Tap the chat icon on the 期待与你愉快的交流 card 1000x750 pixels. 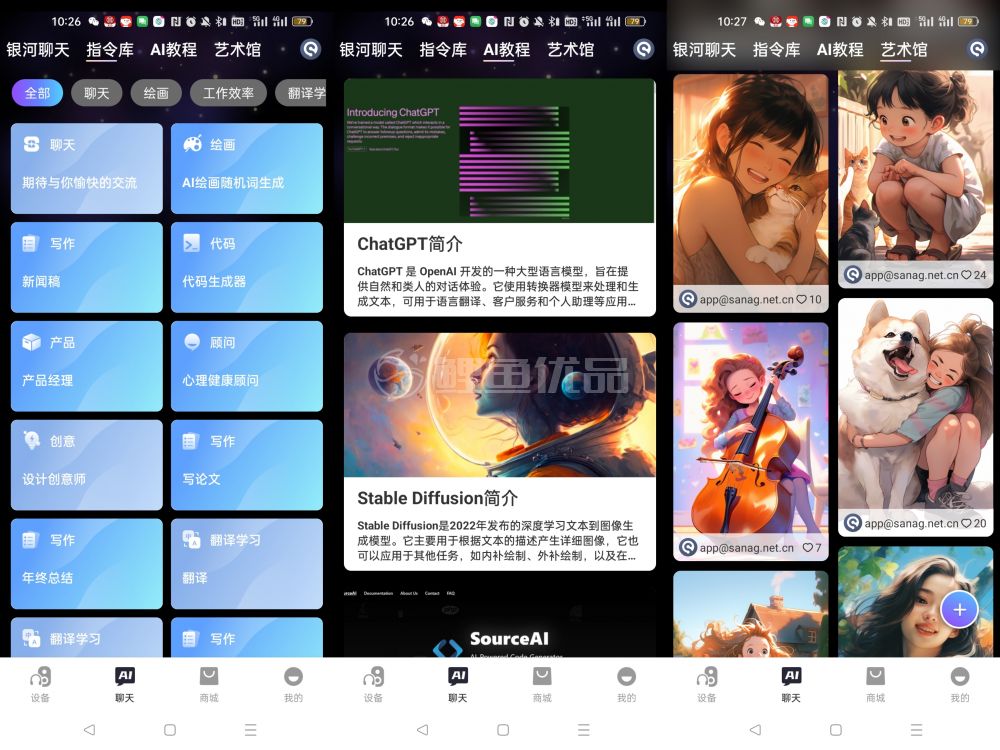31,144
